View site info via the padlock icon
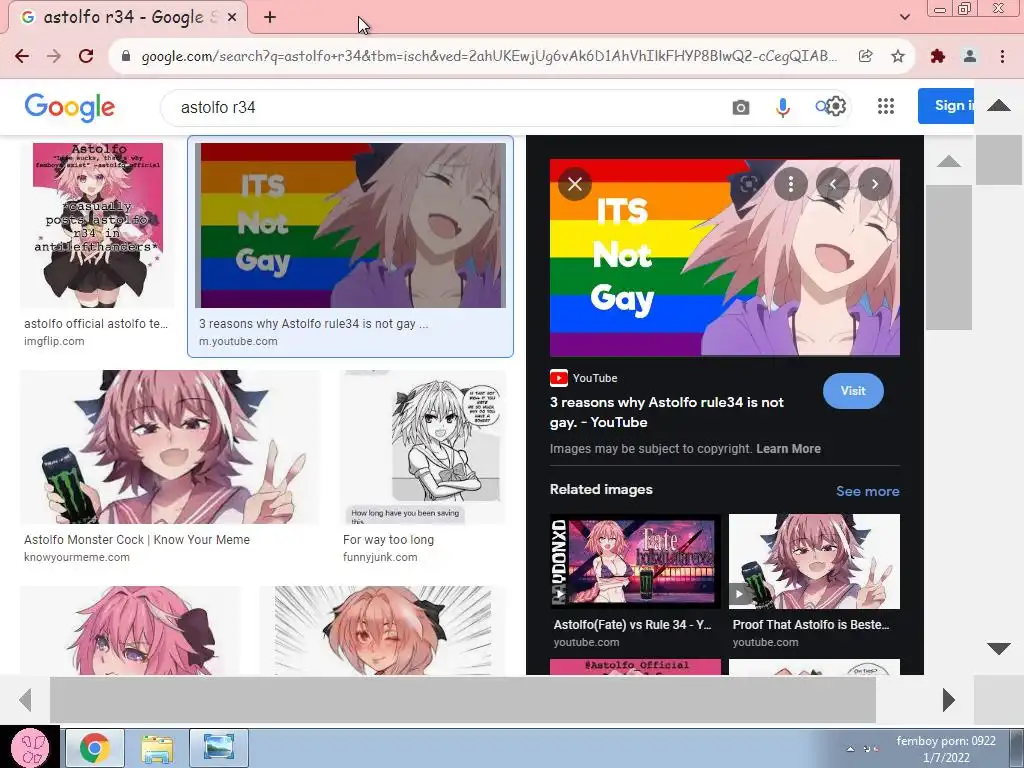The height and width of the screenshot is (768, 1024). pyautogui.click(x=126, y=56)
